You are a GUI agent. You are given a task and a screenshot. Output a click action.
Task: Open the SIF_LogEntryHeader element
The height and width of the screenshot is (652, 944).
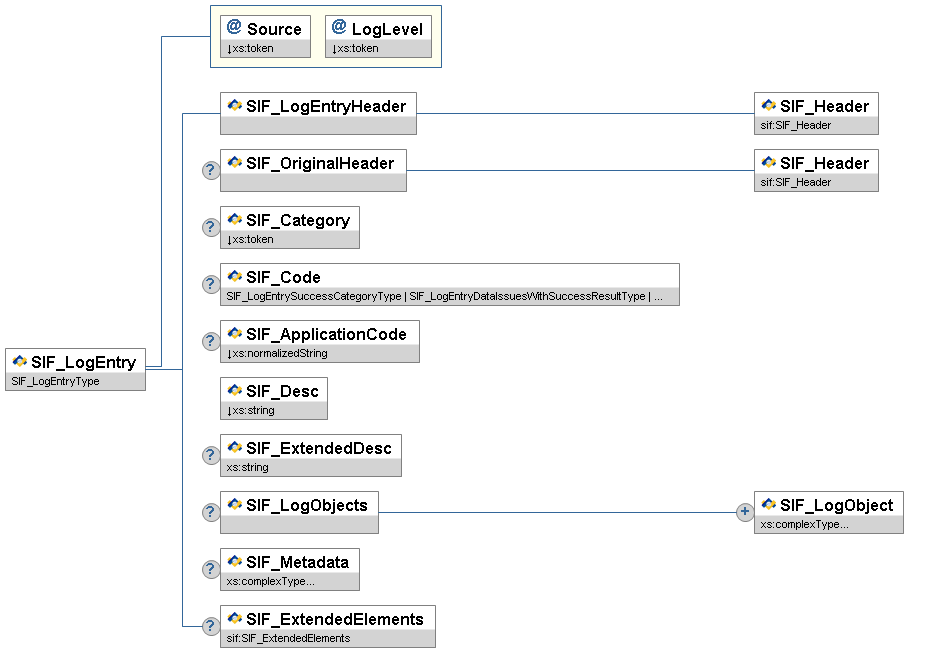[318, 106]
